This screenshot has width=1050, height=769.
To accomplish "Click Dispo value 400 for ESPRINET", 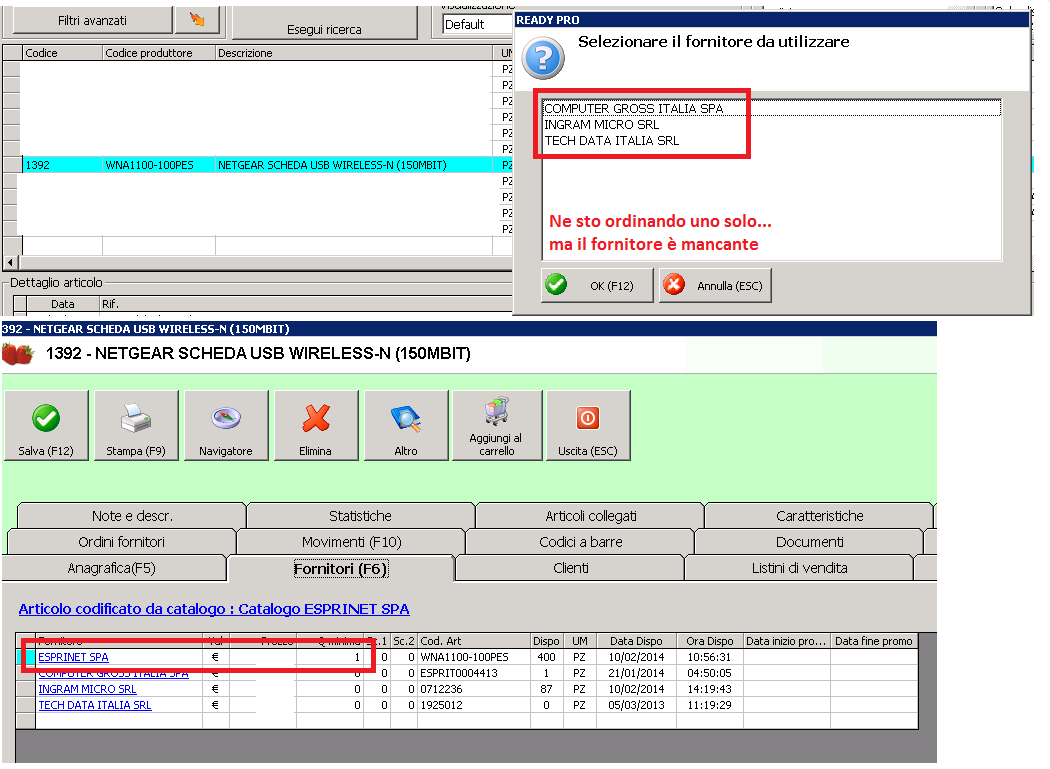I will pyautogui.click(x=546, y=657).
